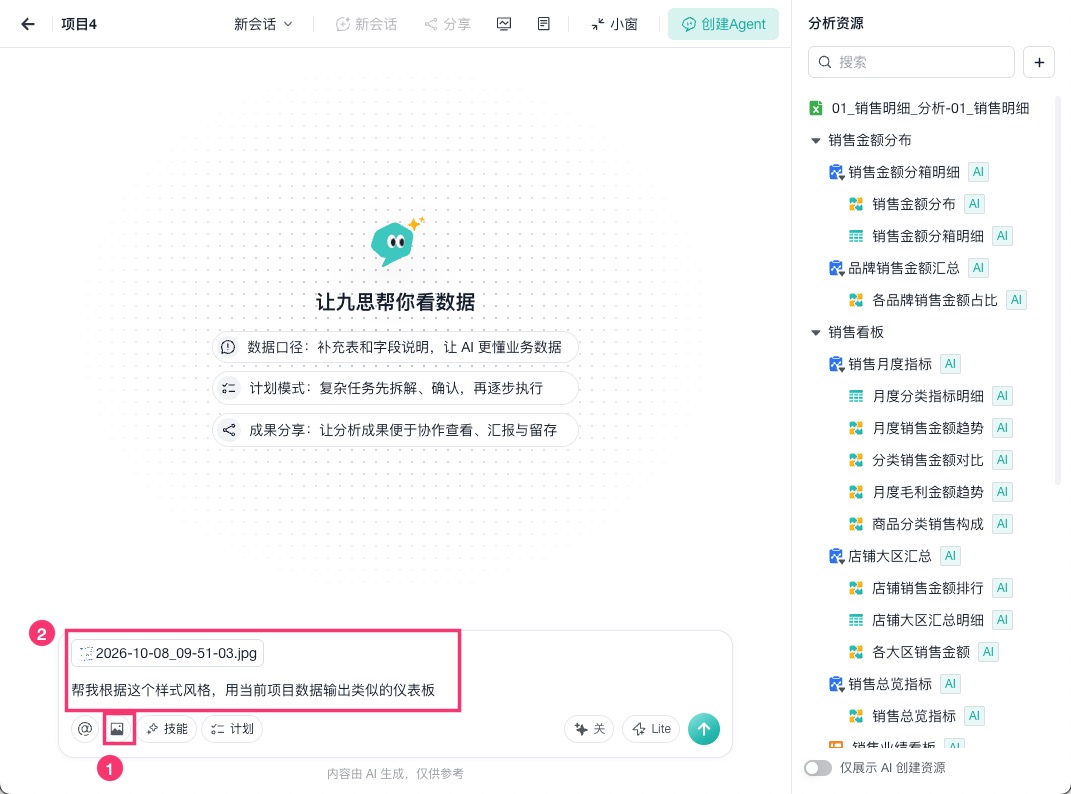Image resolution: width=1071 pixels, height=794 pixels.
Task: Select 各品牌销售金额占比 chart
Action: (934, 300)
